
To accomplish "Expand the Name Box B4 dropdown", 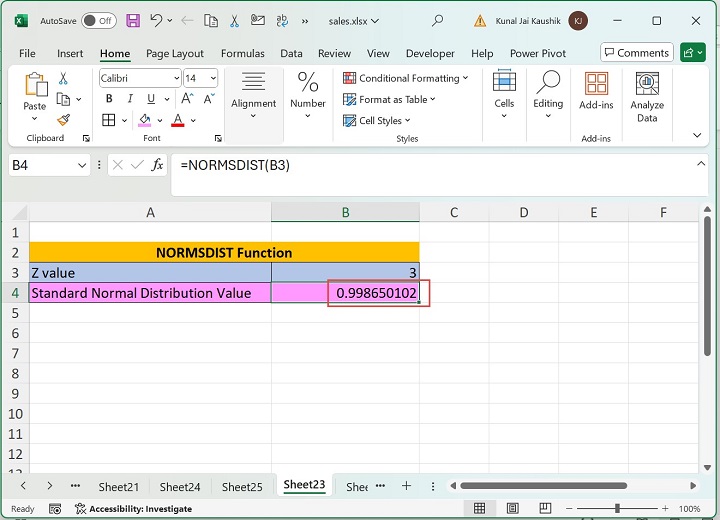I will [82, 165].
